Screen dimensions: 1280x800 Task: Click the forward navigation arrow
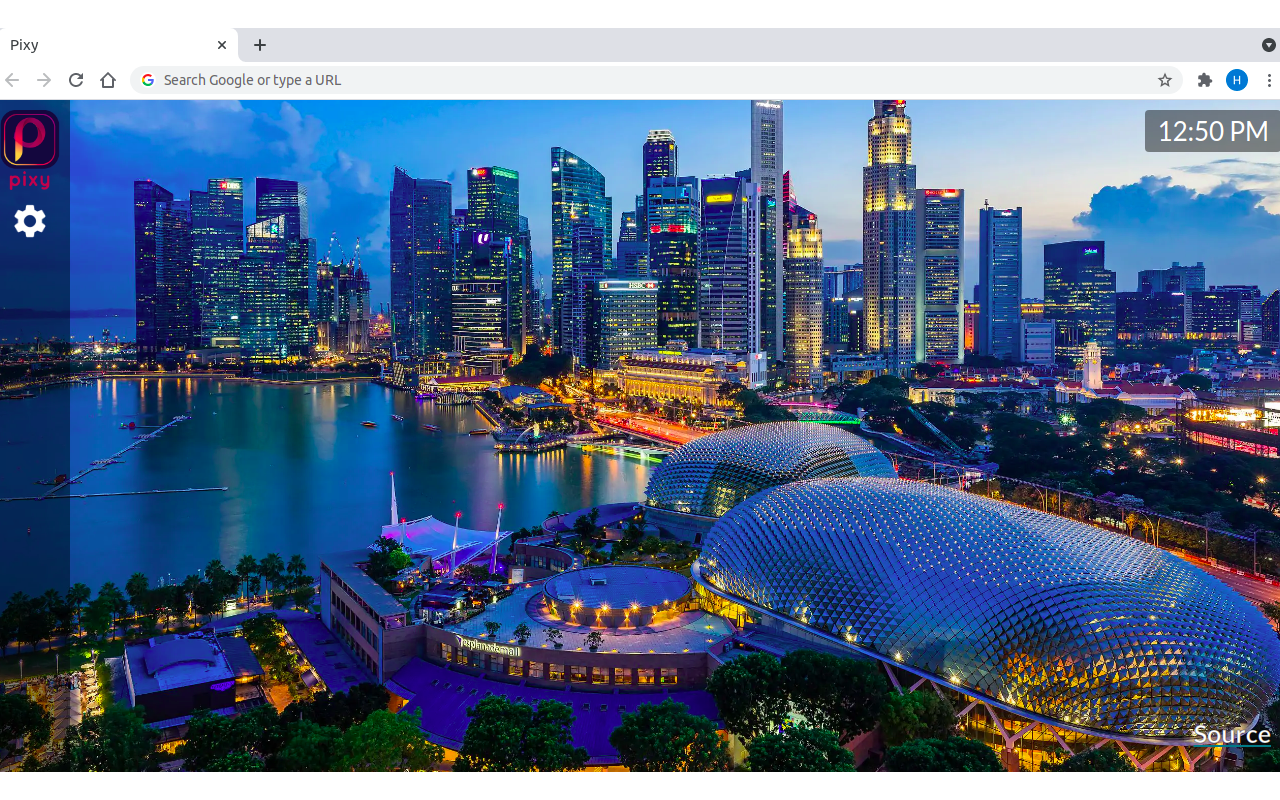(x=43, y=80)
